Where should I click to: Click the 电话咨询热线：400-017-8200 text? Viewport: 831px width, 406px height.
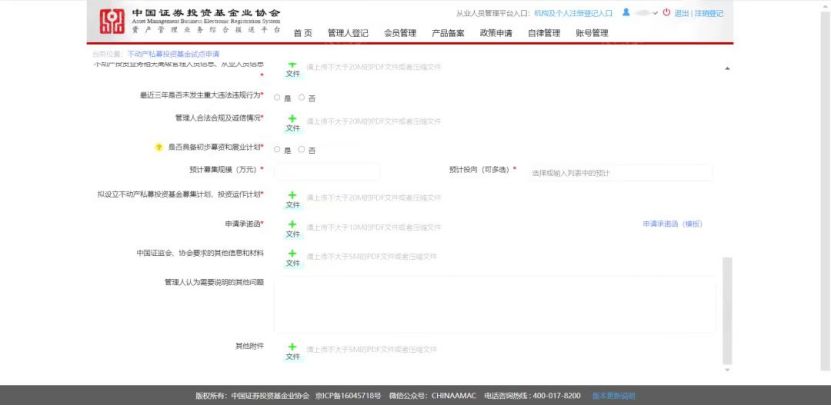click(x=532, y=396)
